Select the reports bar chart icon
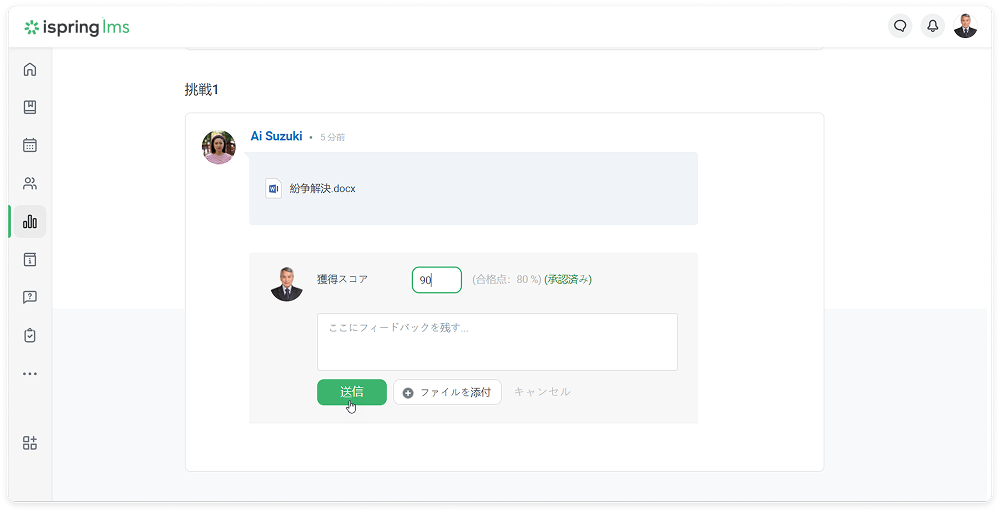 click(x=30, y=221)
